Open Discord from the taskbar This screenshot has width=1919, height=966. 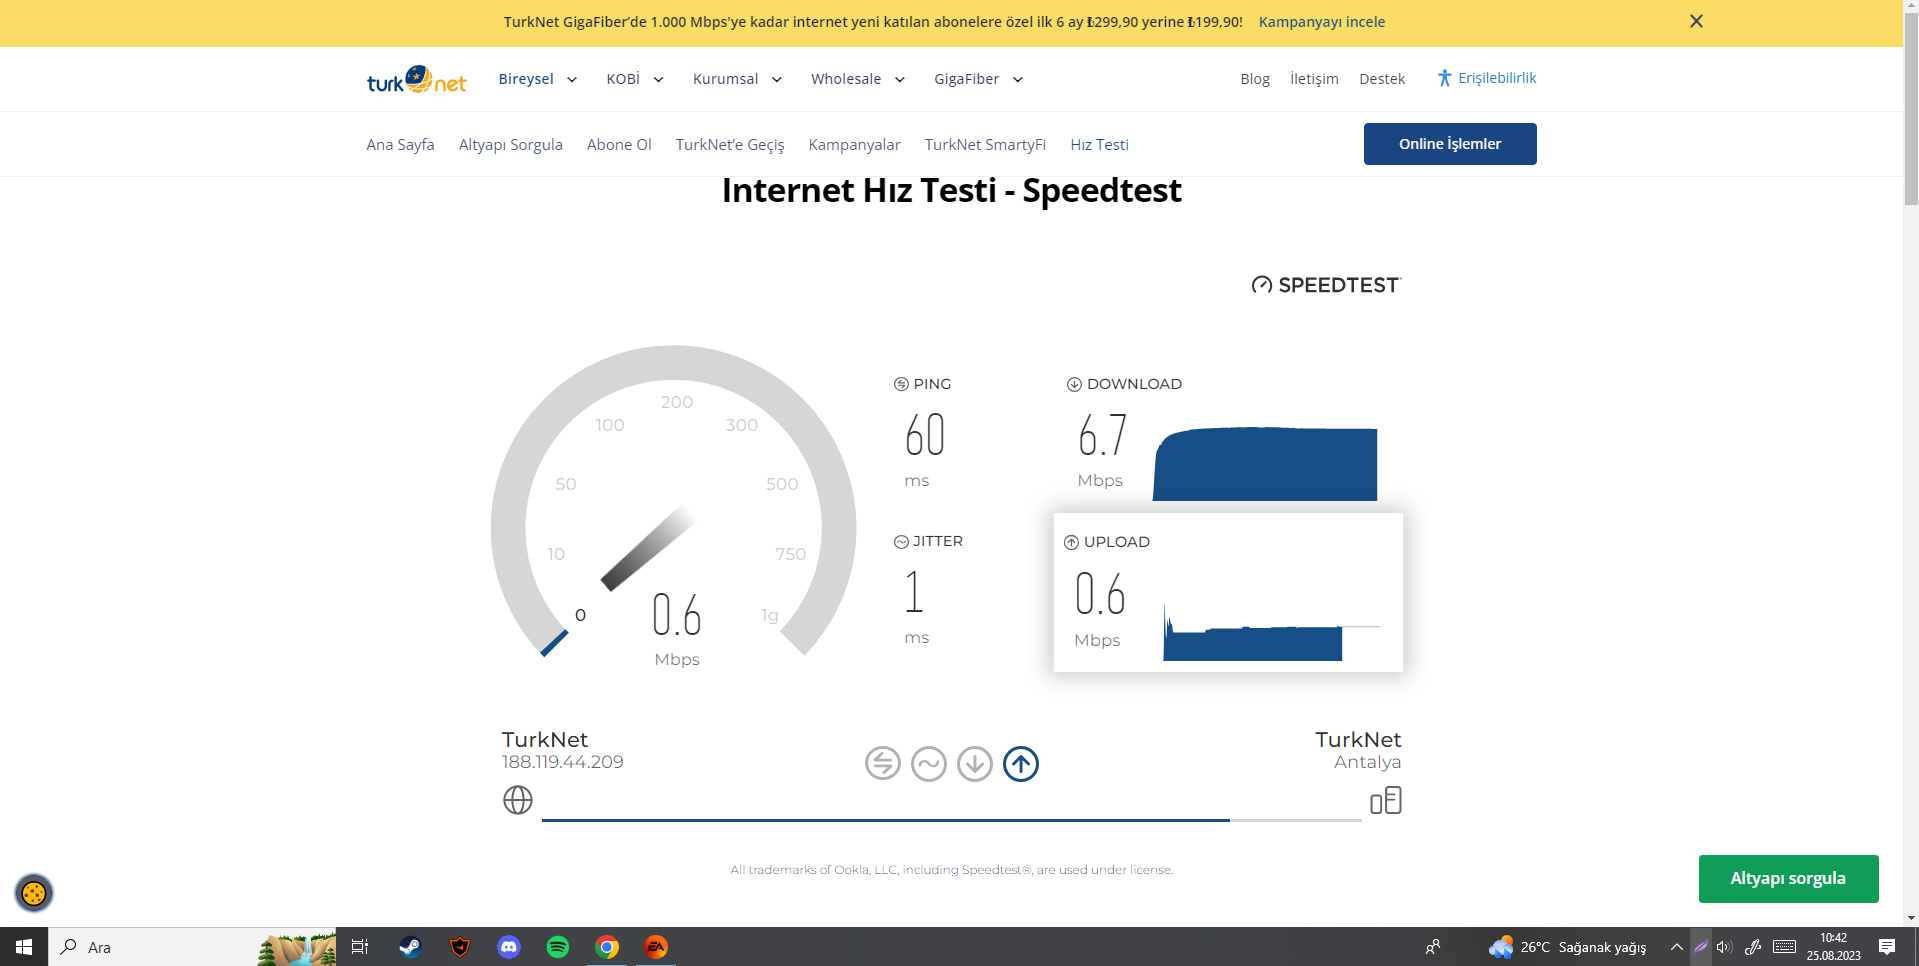point(509,947)
